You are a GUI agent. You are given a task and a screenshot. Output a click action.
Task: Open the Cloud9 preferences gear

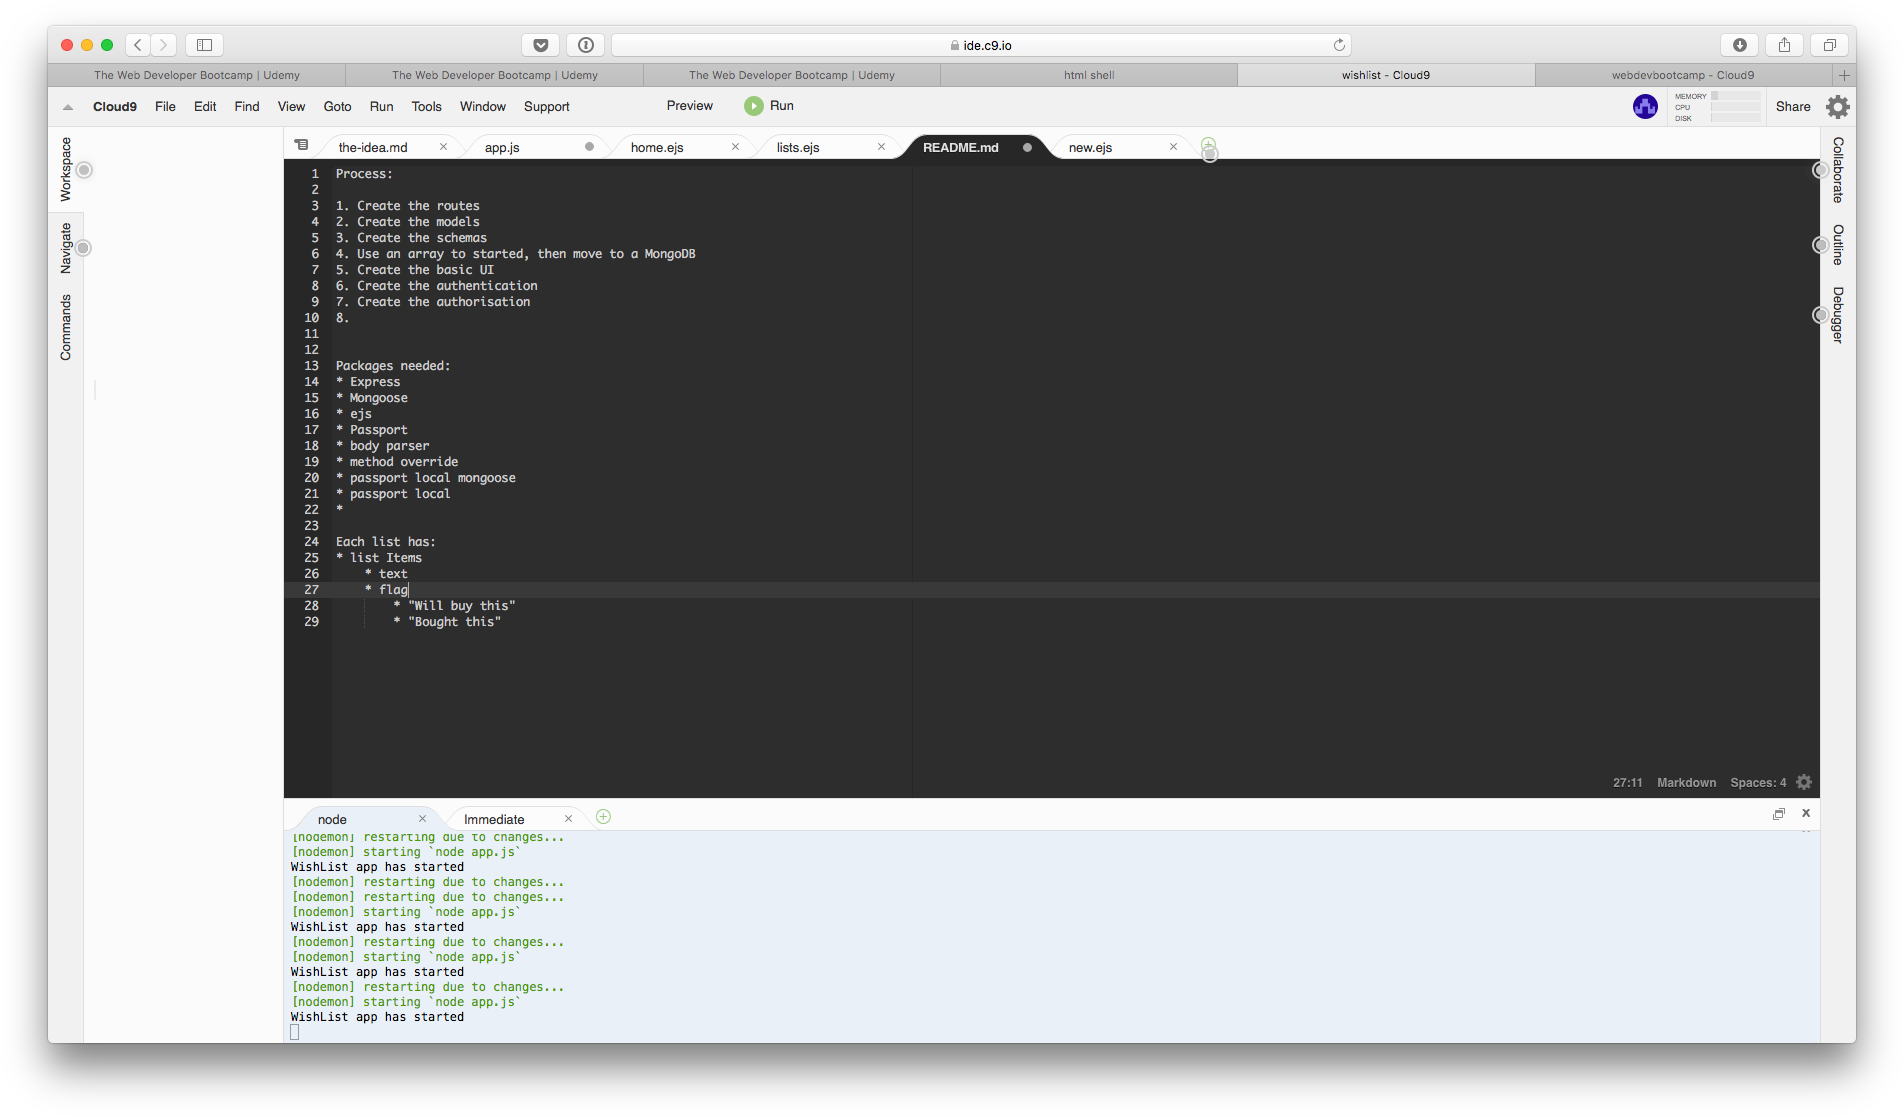1838,107
